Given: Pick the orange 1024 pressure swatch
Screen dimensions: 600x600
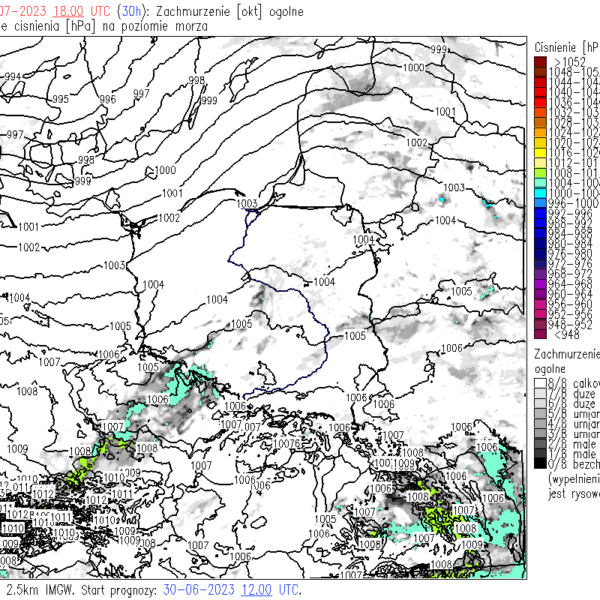Looking at the screenshot, I should tap(540, 132).
